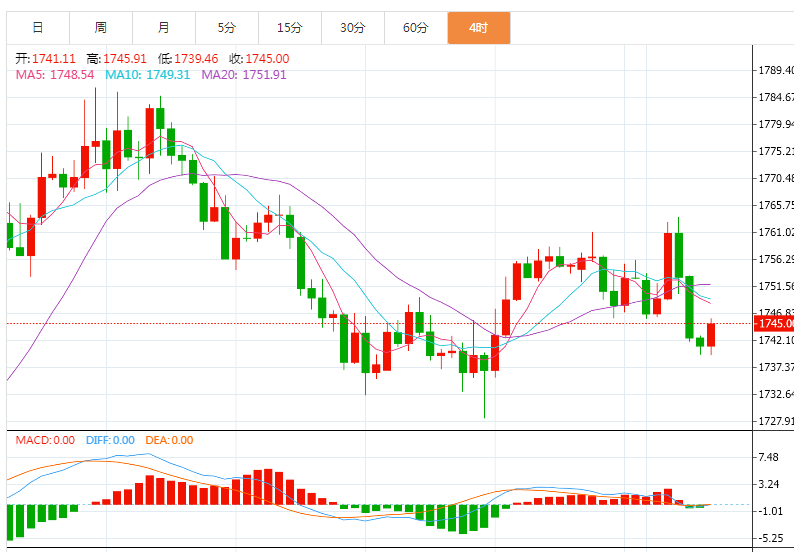Click the DEA:0.00 label
The image size is (794, 552).
pos(169,440)
